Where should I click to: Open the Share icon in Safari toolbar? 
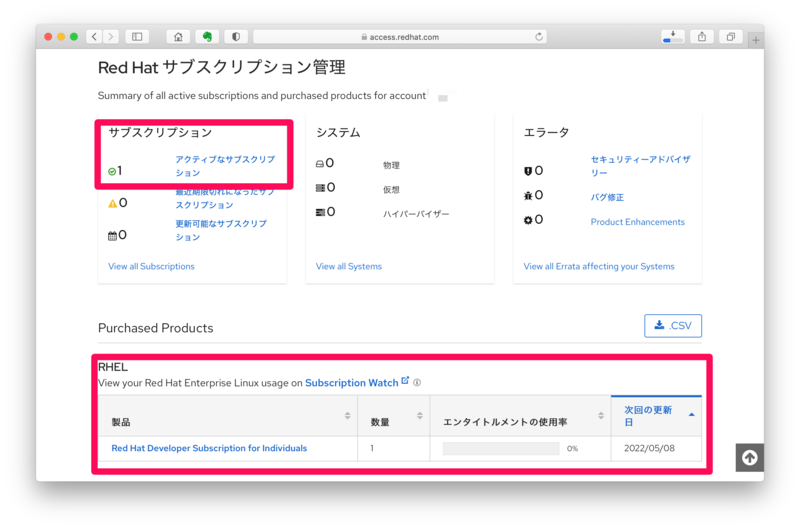(702, 37)
